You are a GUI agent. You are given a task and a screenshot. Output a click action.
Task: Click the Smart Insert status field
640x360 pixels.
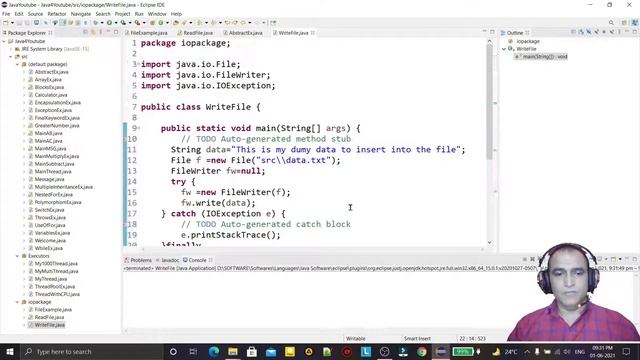pos(417,338)
